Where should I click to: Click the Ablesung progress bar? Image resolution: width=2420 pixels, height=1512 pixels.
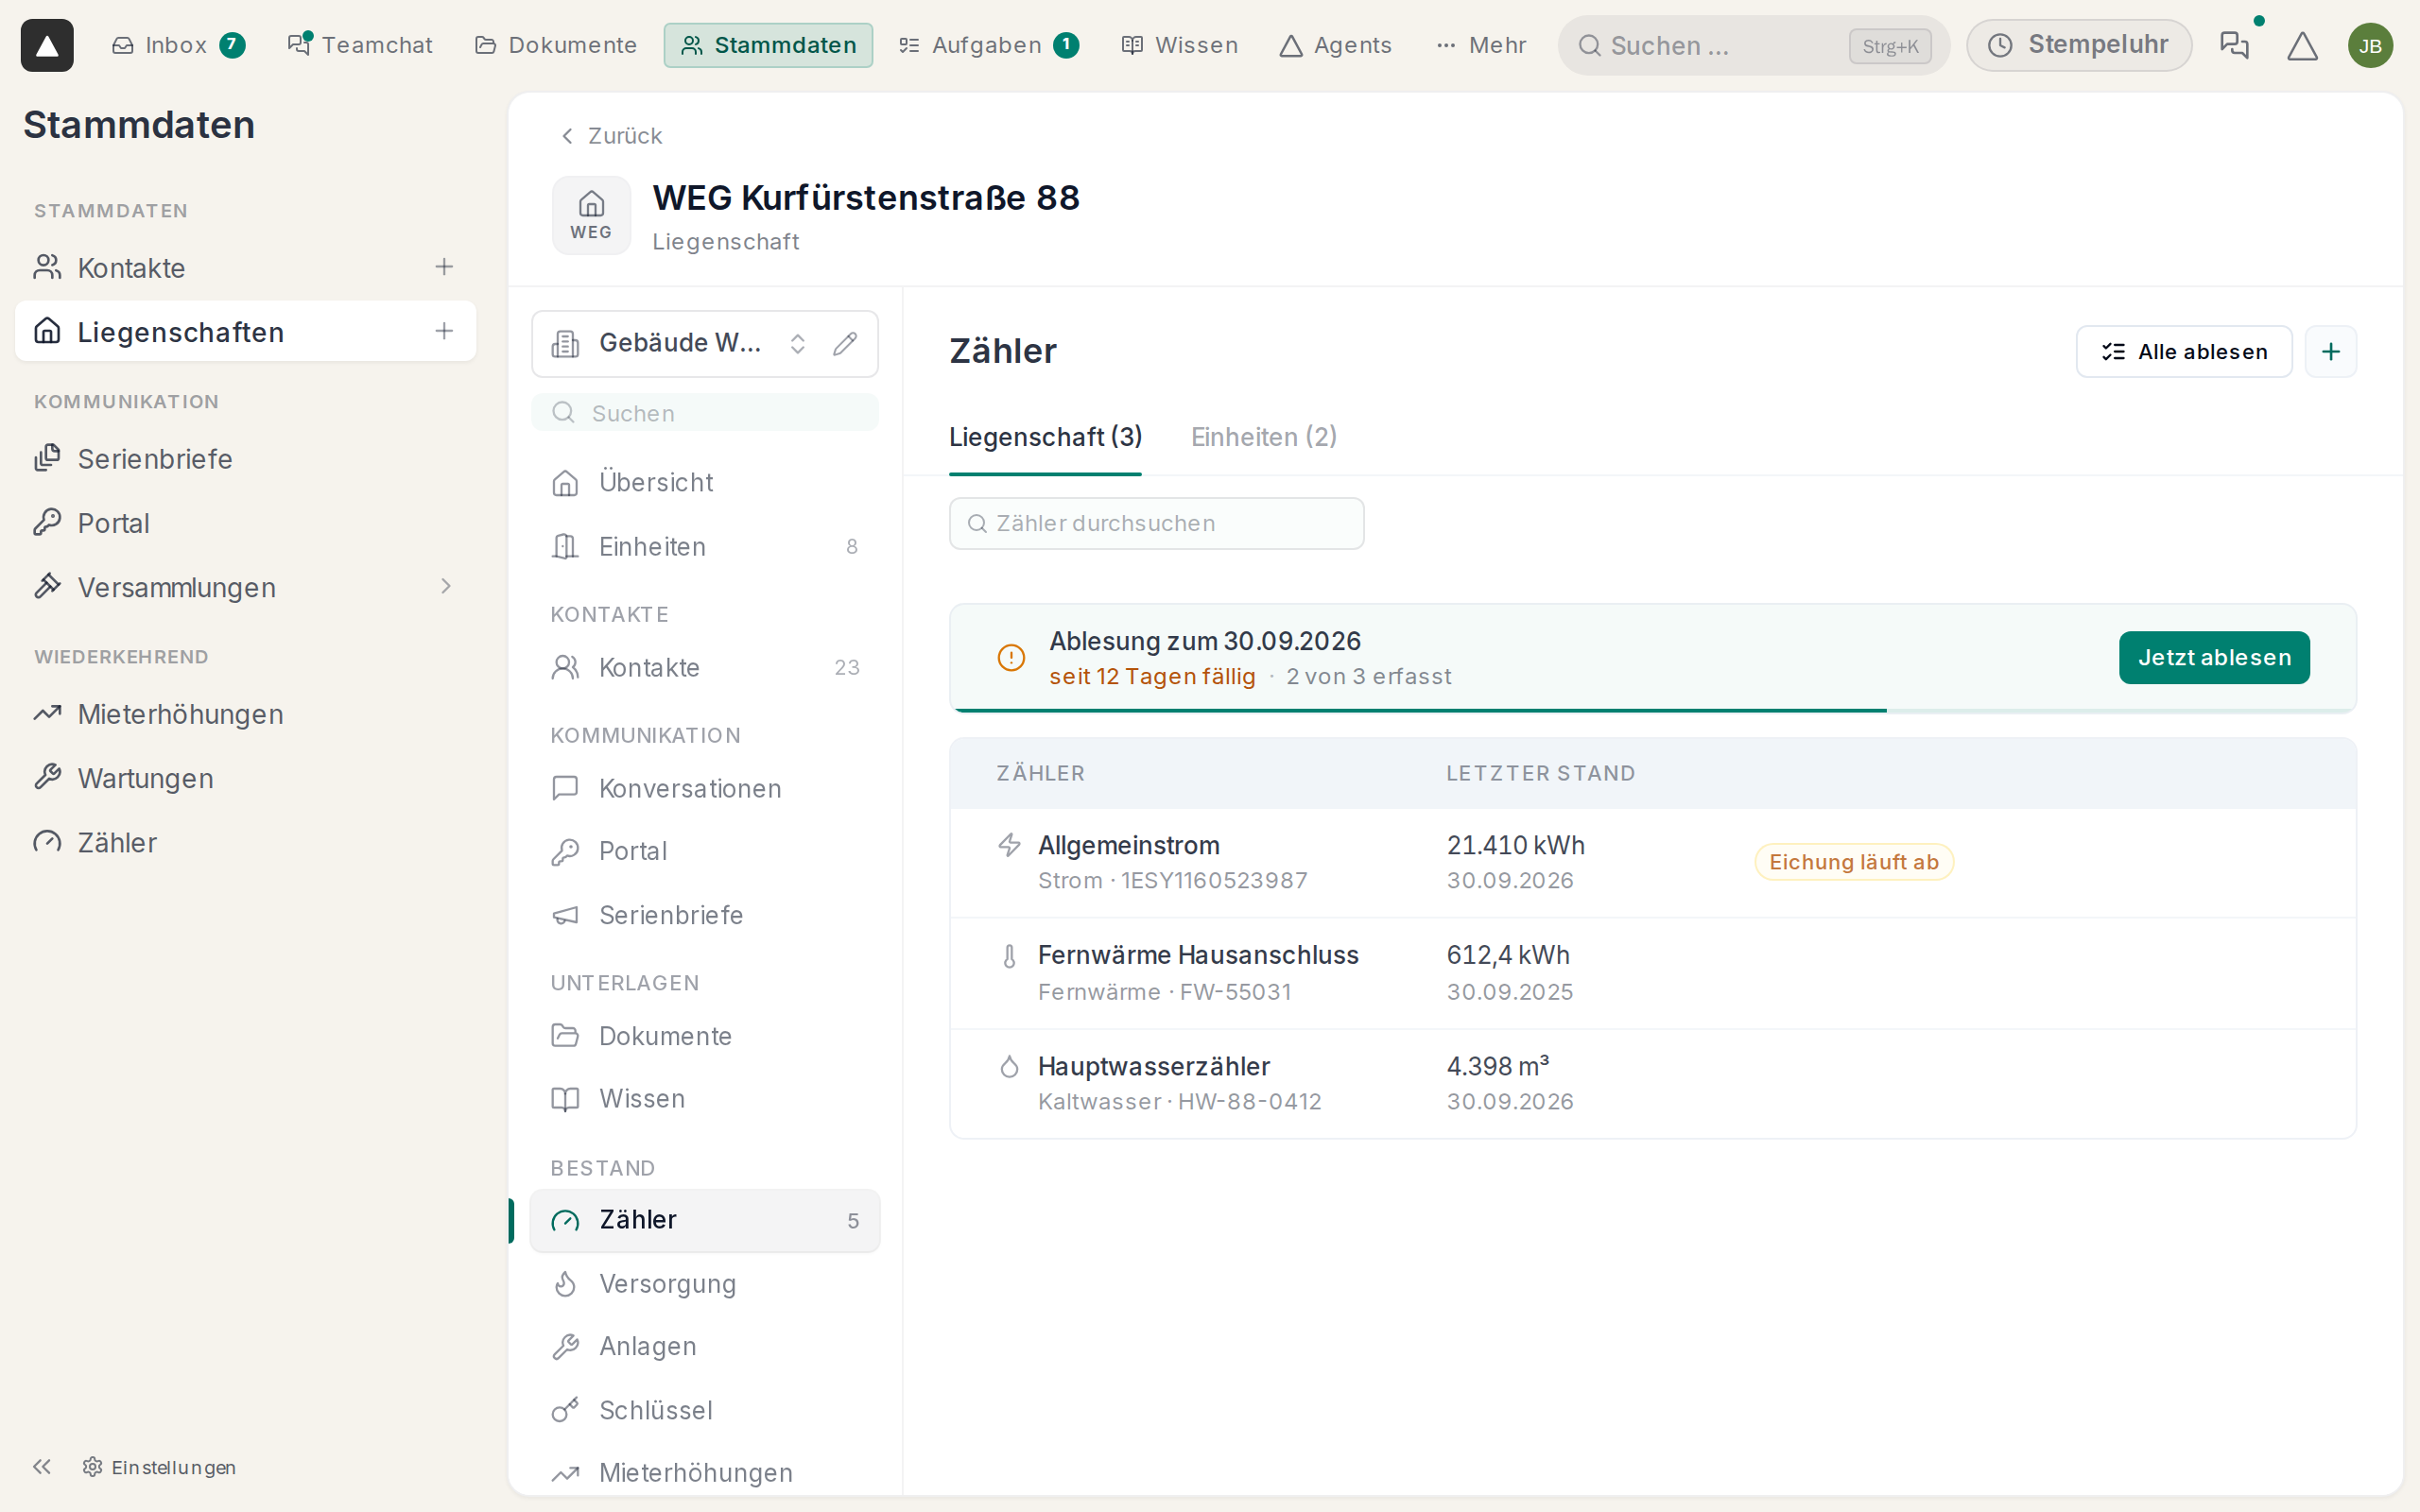(x=1653, y=710)
